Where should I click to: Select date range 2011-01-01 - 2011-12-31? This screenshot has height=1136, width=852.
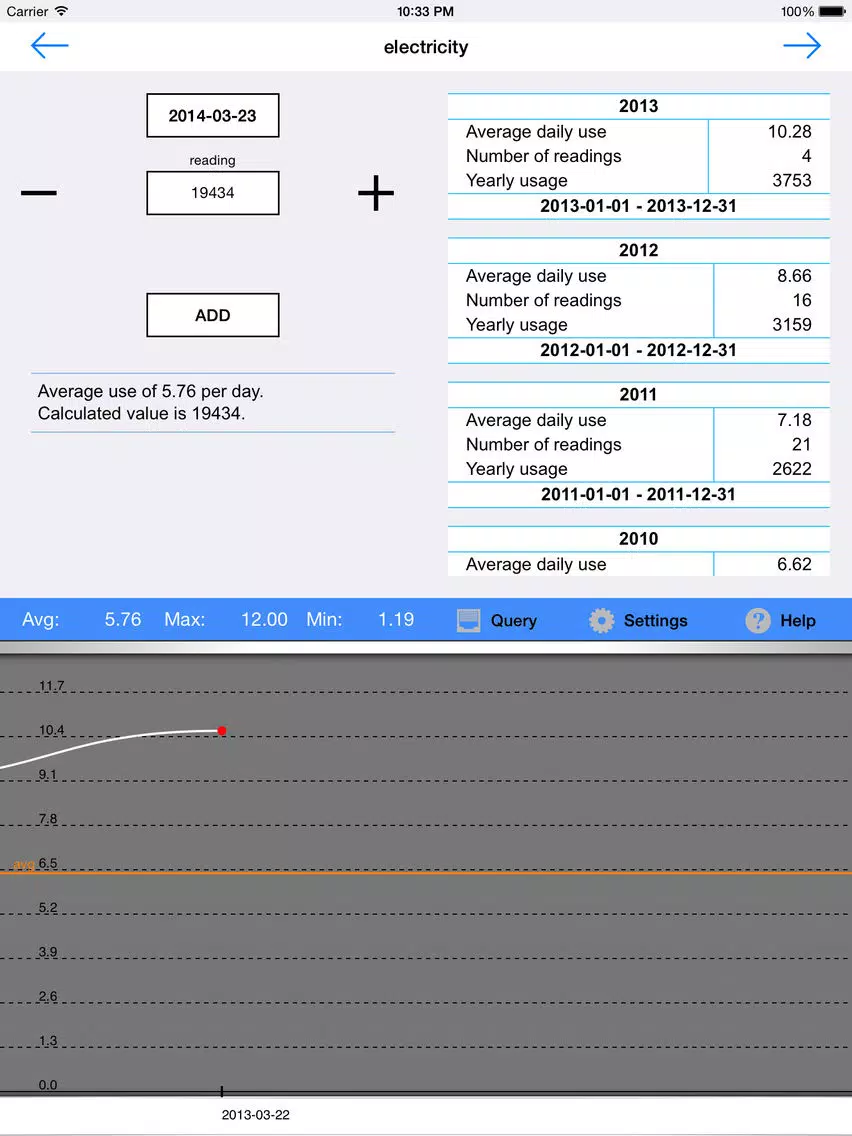click(638, 494)
